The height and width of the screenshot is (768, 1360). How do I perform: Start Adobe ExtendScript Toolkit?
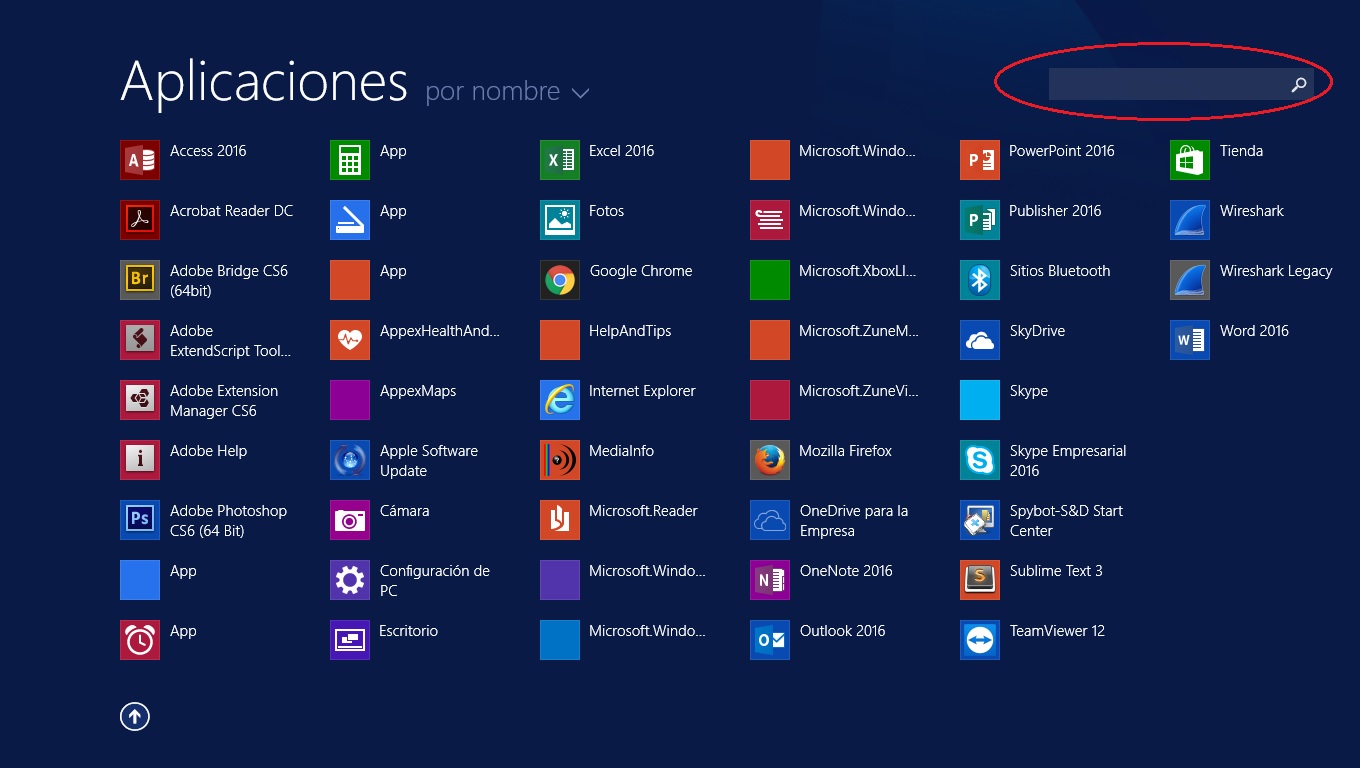(x=140, y=340)
